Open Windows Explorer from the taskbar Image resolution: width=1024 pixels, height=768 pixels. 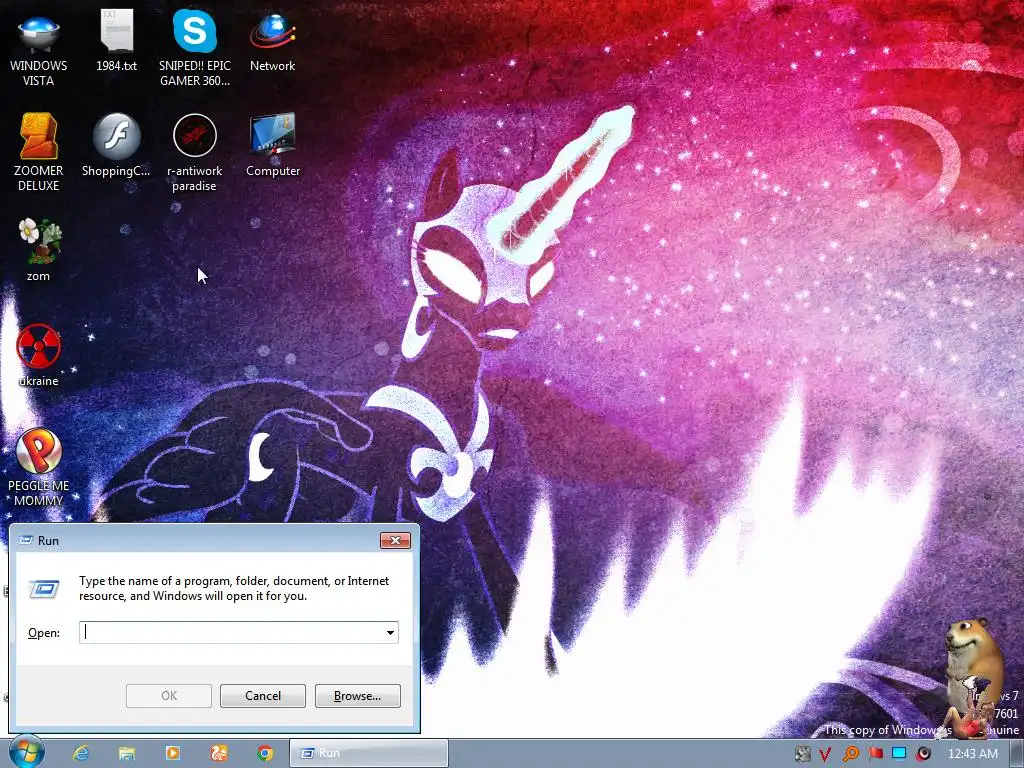click(x=127, y=753)
